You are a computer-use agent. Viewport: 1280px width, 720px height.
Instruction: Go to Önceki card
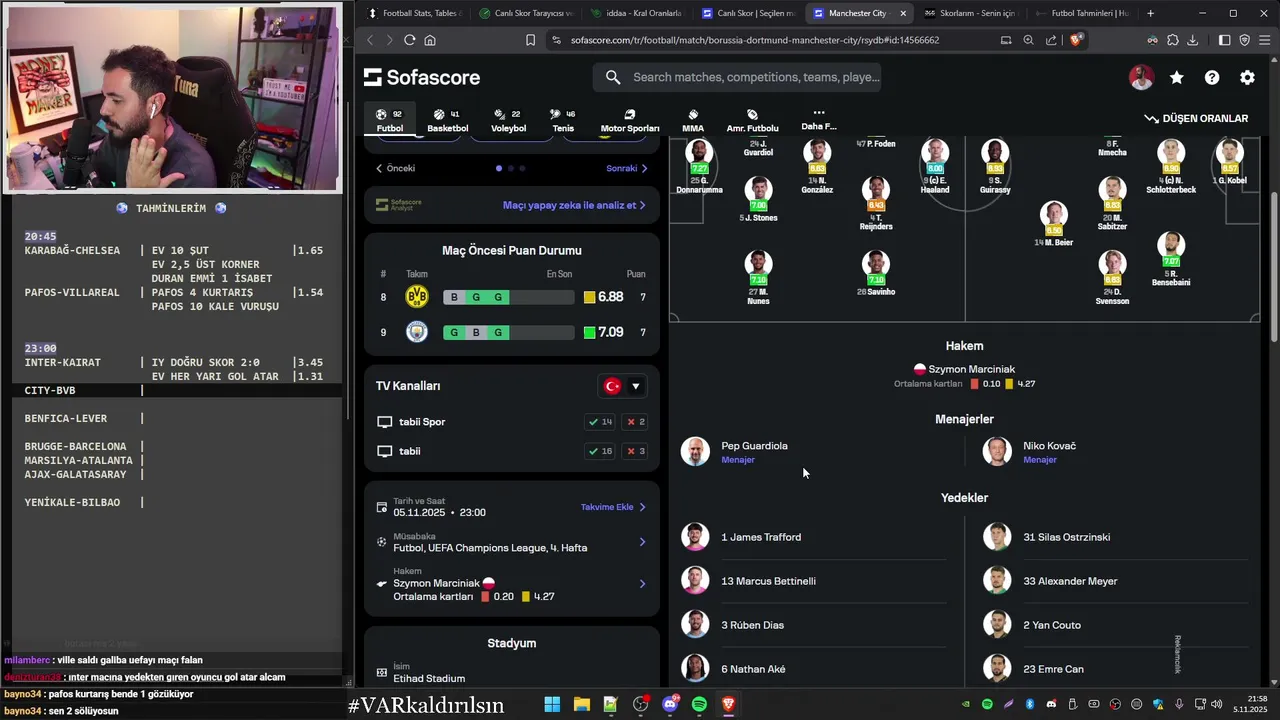395,168
